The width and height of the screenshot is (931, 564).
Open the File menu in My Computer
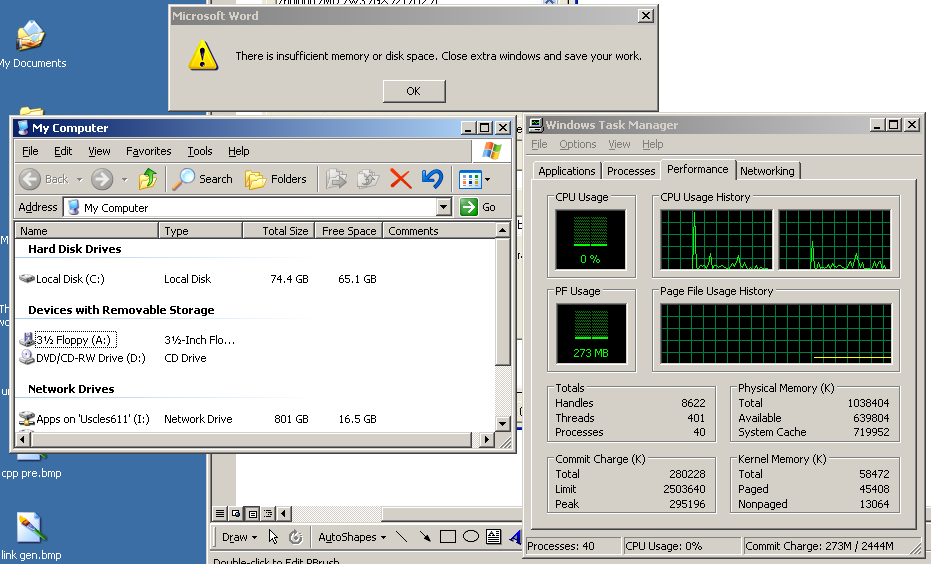click(30, 151)
